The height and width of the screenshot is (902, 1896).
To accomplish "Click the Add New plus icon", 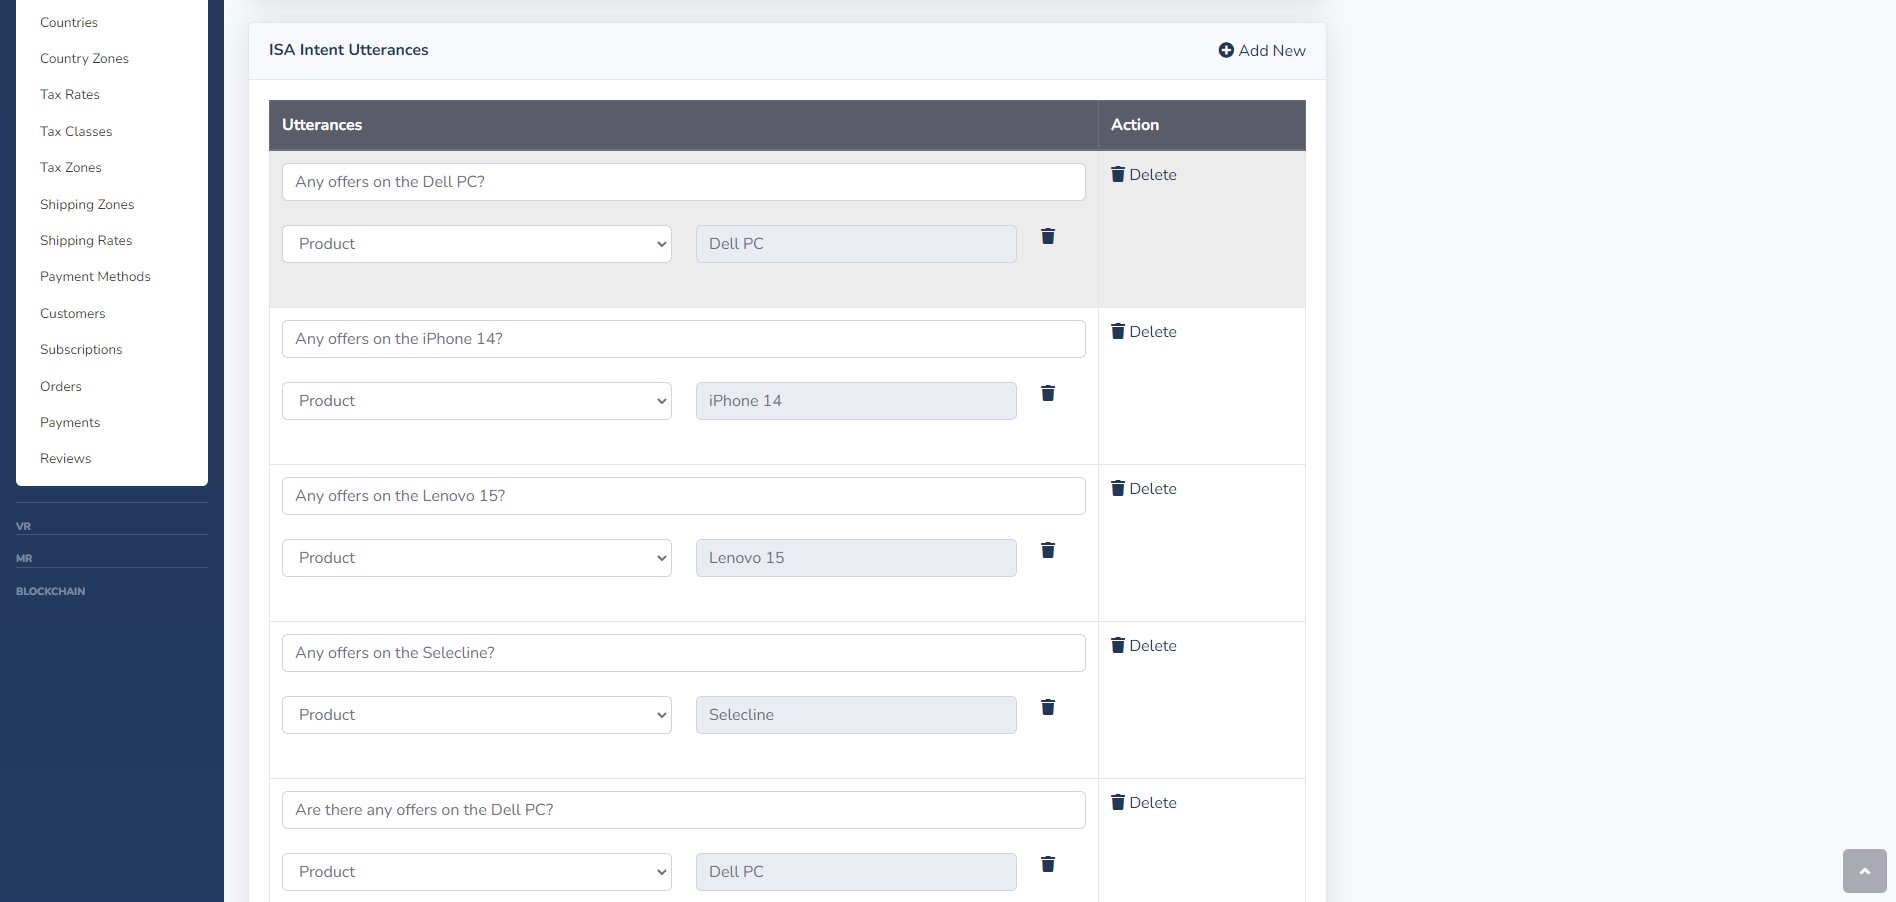I will (x=1226, y=50).
